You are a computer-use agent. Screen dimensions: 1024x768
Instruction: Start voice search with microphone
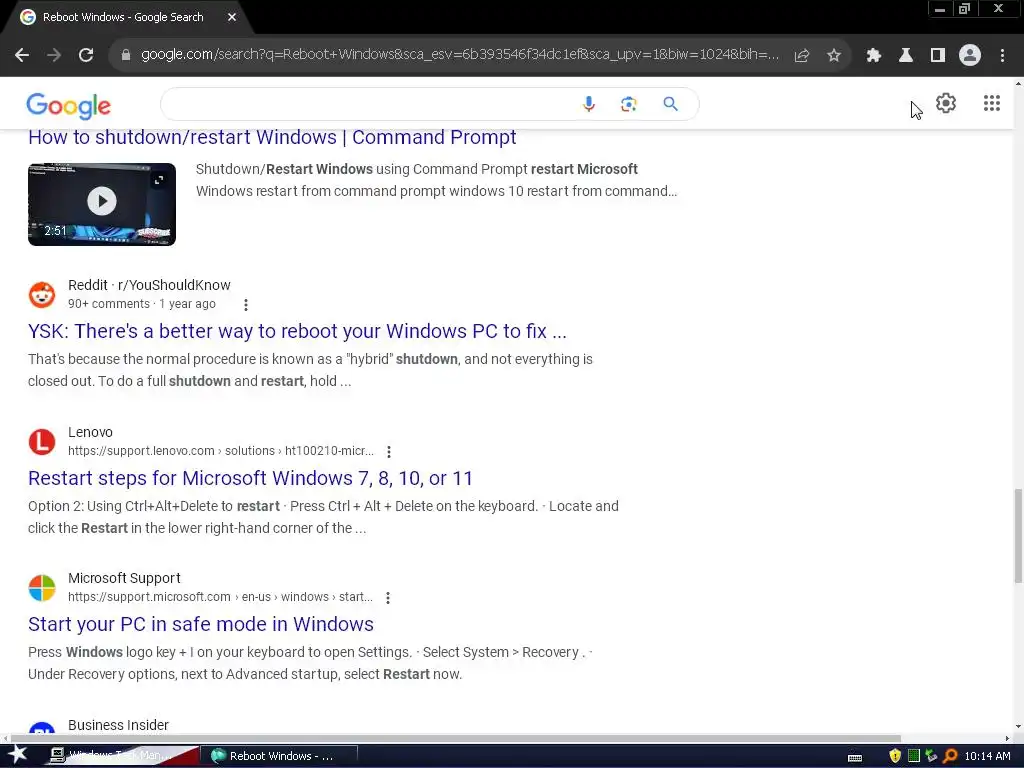(588, 104)
